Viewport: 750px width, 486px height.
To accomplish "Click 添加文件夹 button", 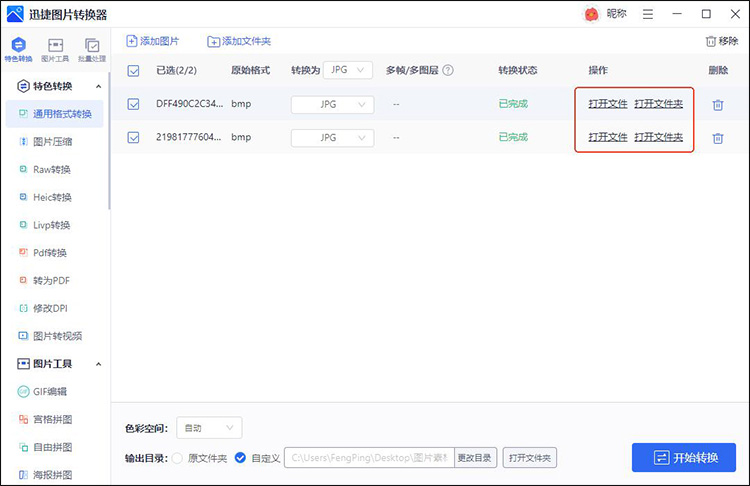I will click(239, 41).
